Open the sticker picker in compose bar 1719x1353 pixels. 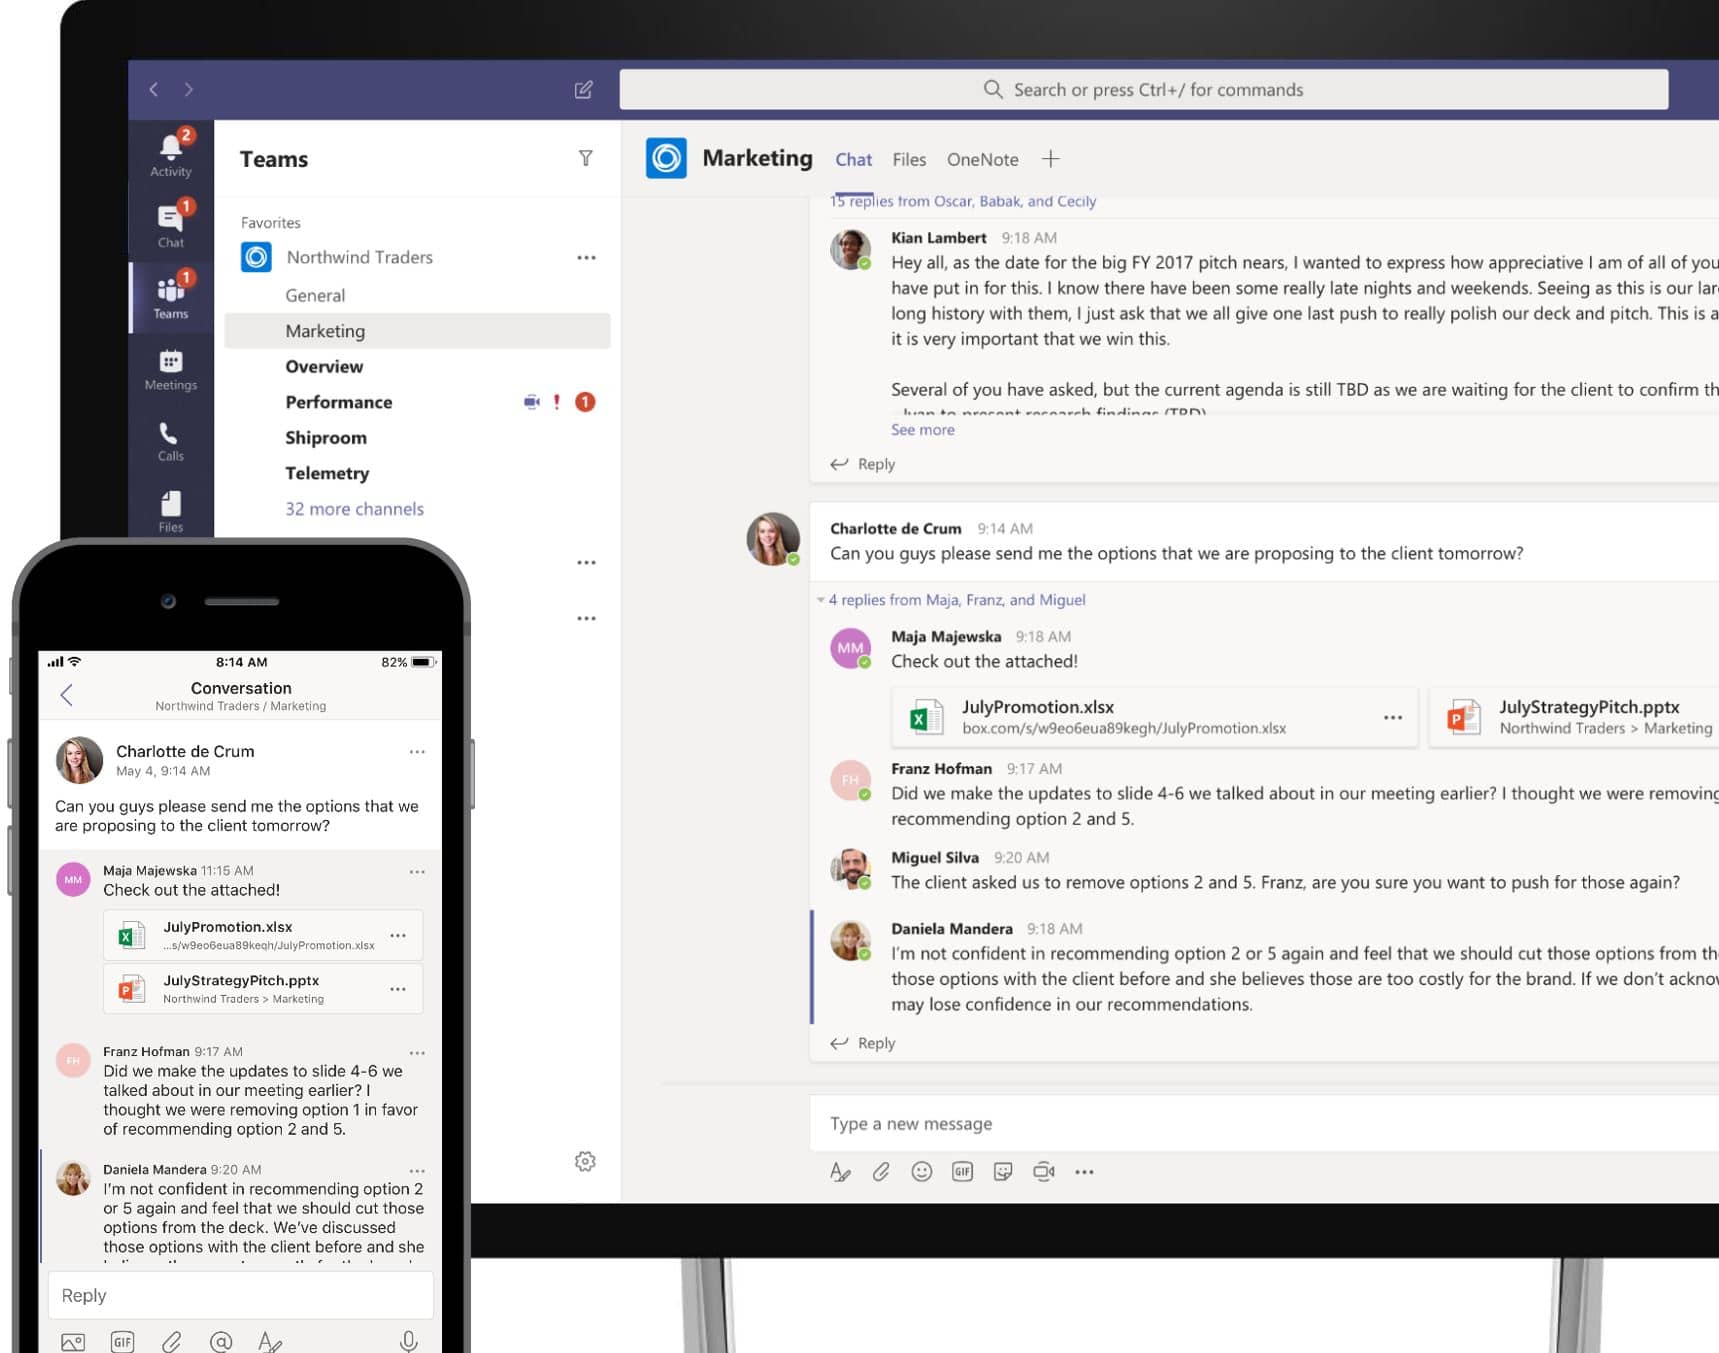1003,1172
